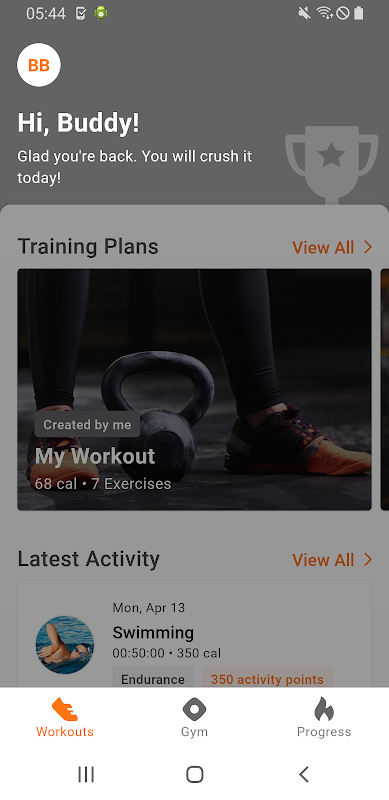This screenshot has width=389, height=800.
Task: Tap the Android recent apps button
Action: (x=86, y=774)
